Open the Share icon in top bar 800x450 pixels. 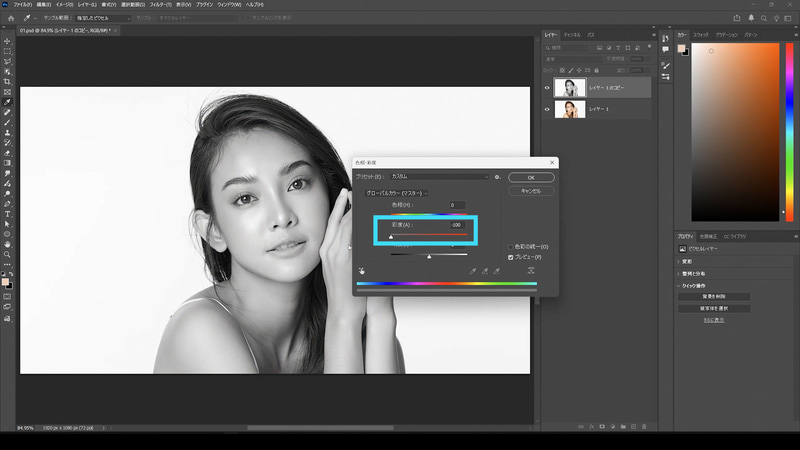(x=737, y=18)
